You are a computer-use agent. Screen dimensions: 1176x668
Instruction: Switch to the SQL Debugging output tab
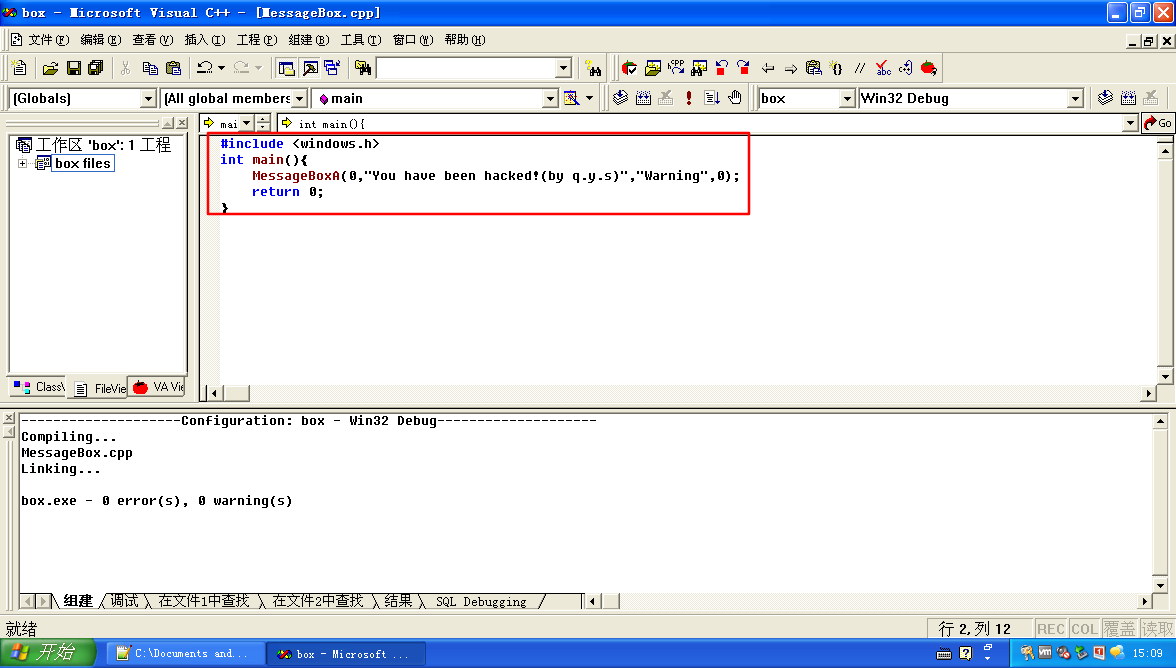[482, 601]
